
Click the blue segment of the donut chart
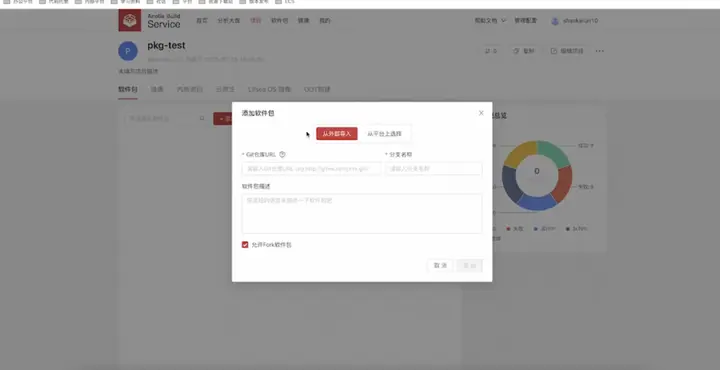(537, 203)
